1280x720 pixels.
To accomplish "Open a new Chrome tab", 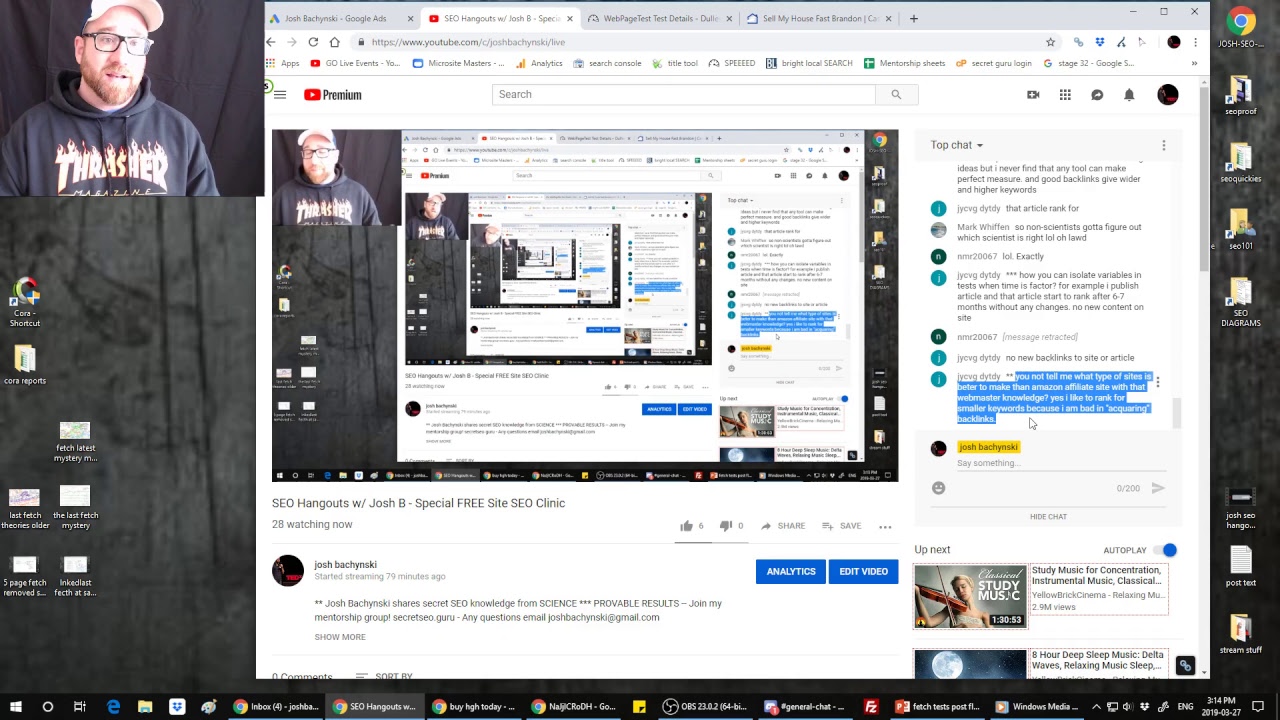I will pos(914,18).
